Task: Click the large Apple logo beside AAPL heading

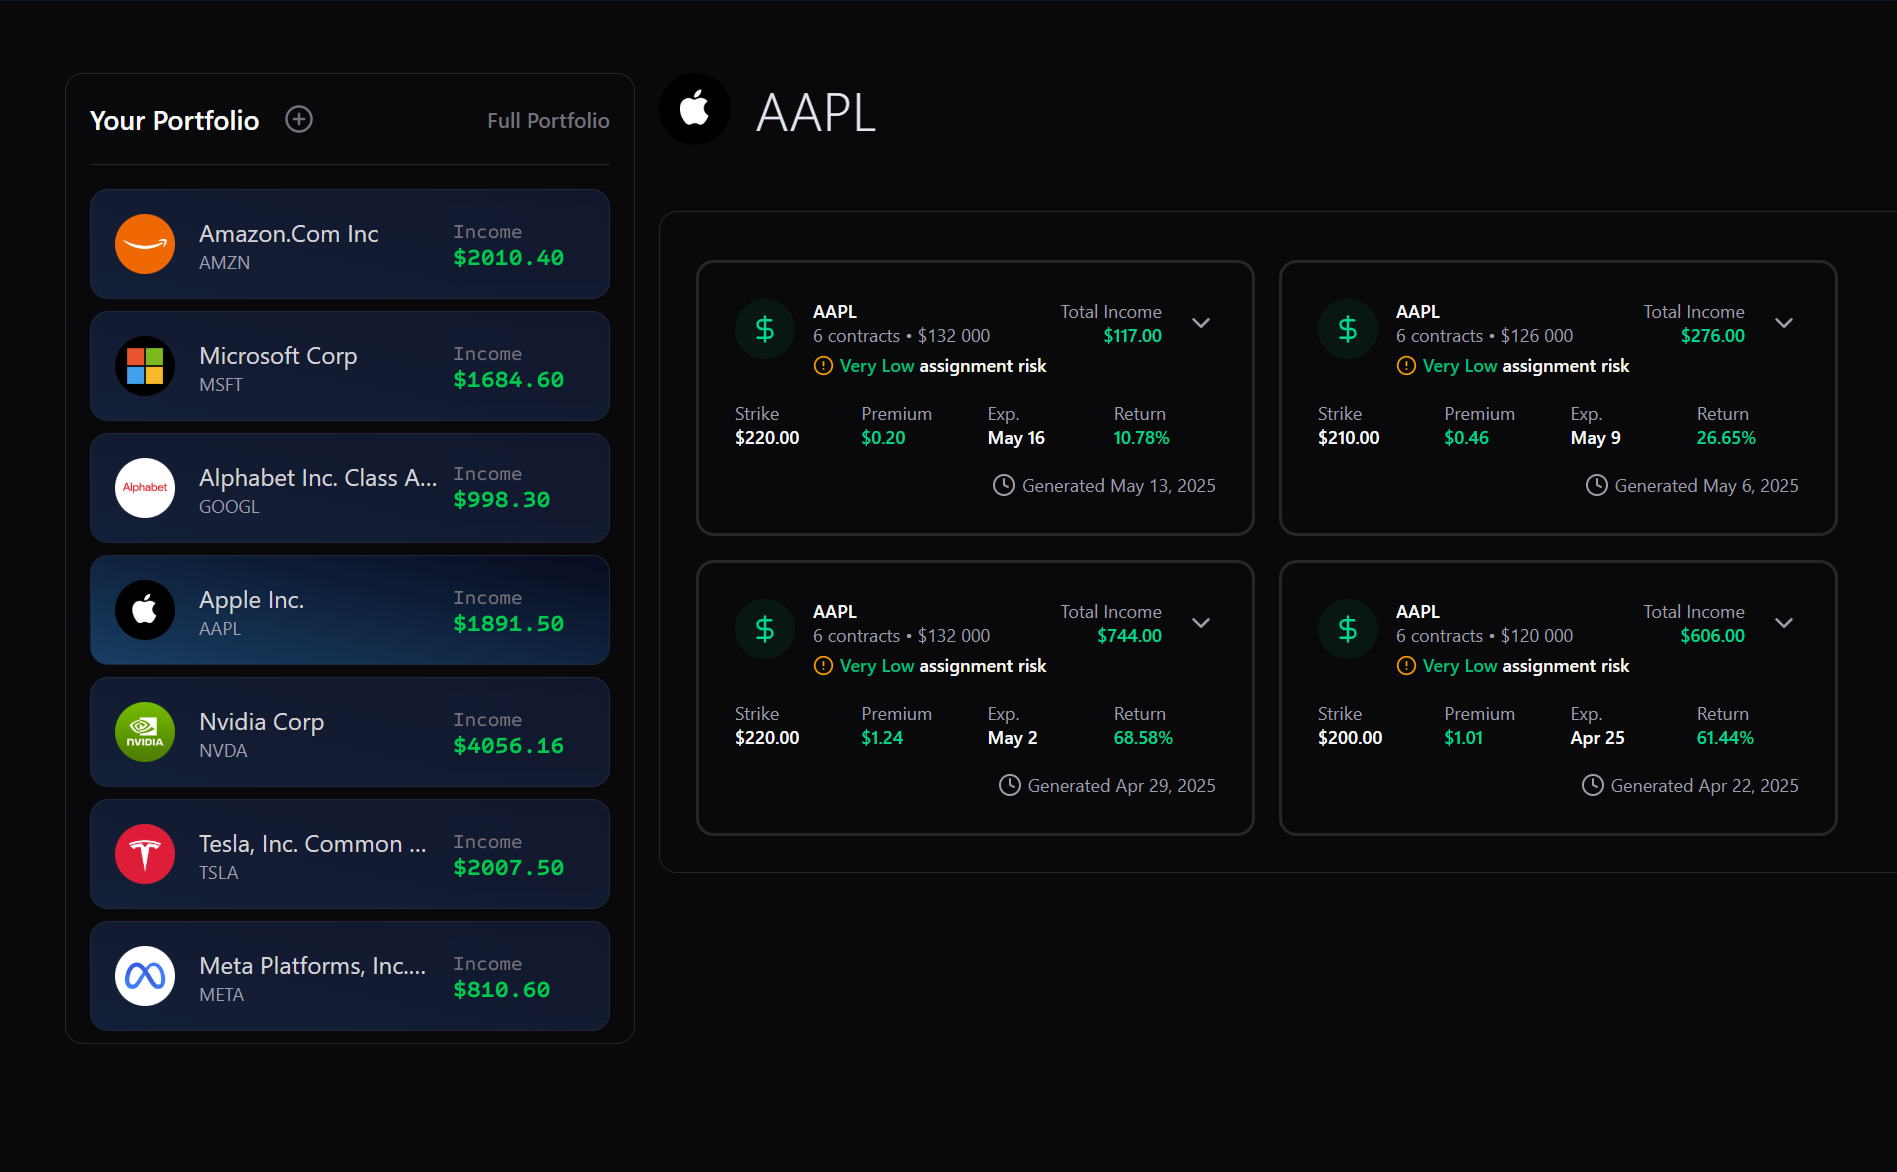Action: point(695,109)
